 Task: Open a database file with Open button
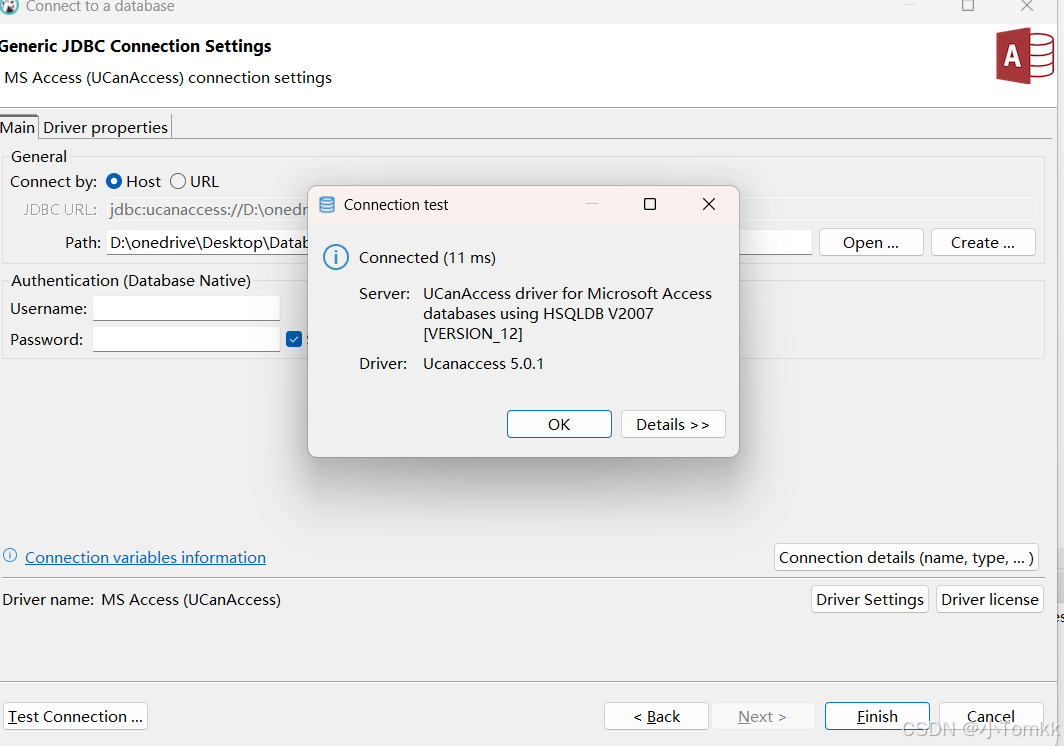871,242
